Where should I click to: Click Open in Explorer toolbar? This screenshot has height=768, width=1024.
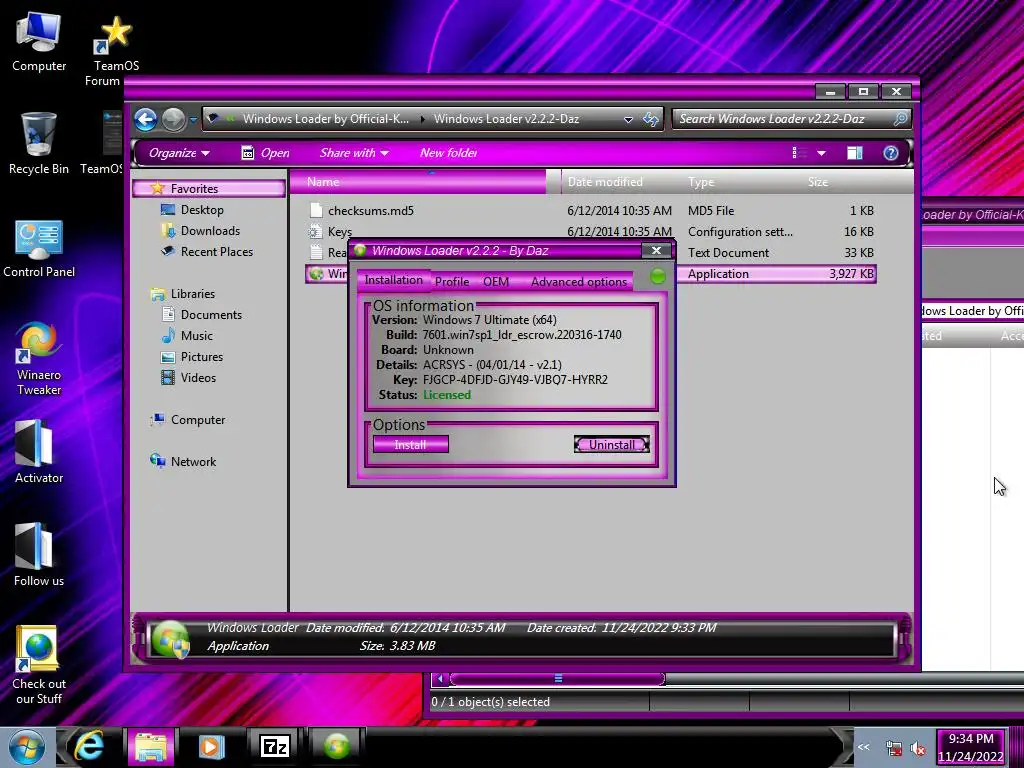[x=265, y=153]
